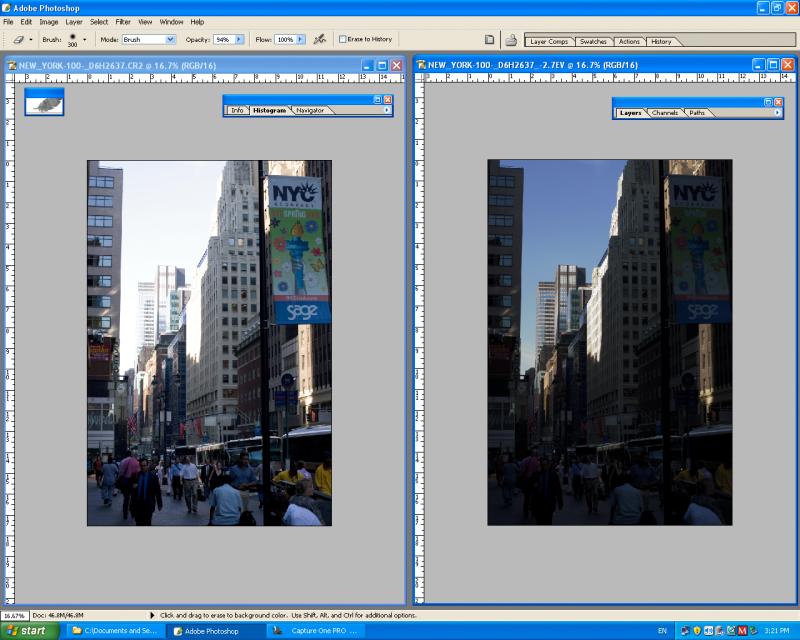Open the File menu
Screen dimensions: 800x640
[x=8, y=22]
